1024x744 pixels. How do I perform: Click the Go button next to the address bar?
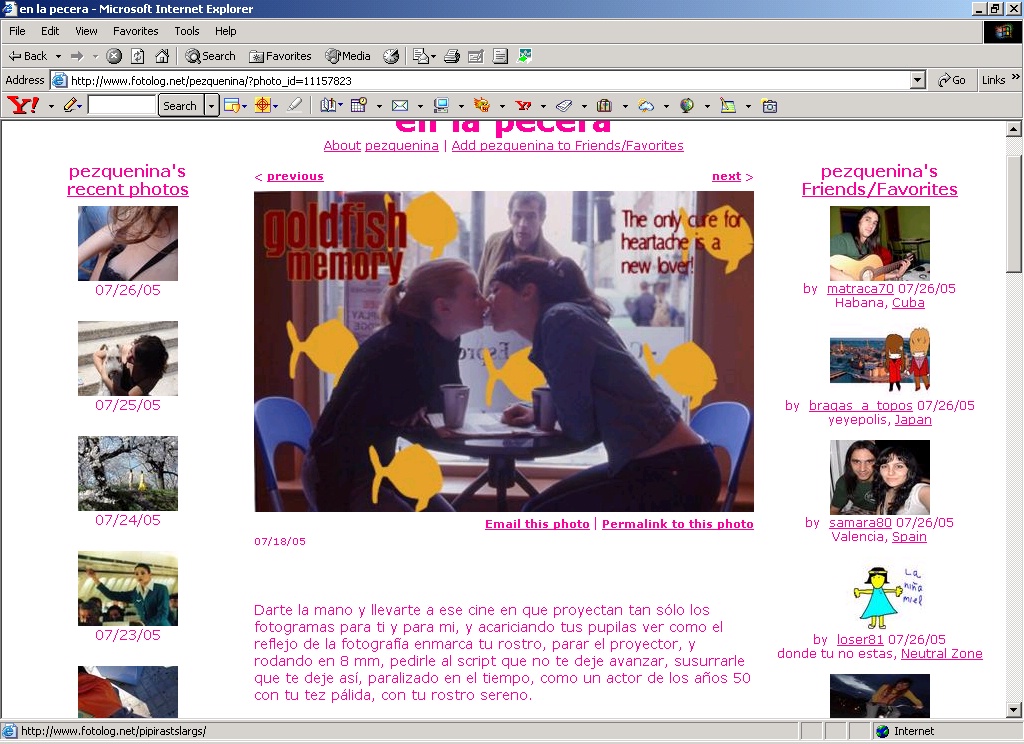pos(952,80)
